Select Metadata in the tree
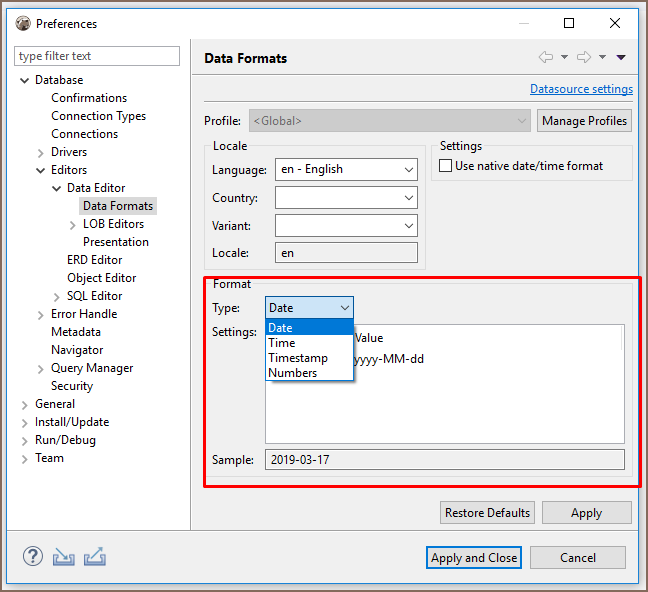648x592 pixels. pos(76,332)
